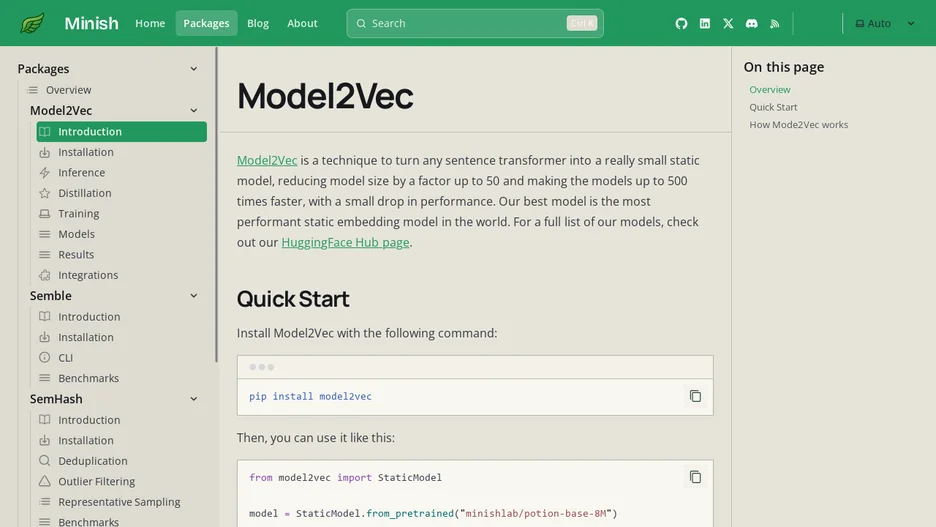Click the sidebar vertical scrollbar
Image resolution: width=936 pixels, height=527 pixels.
click(x=216, y=204)
